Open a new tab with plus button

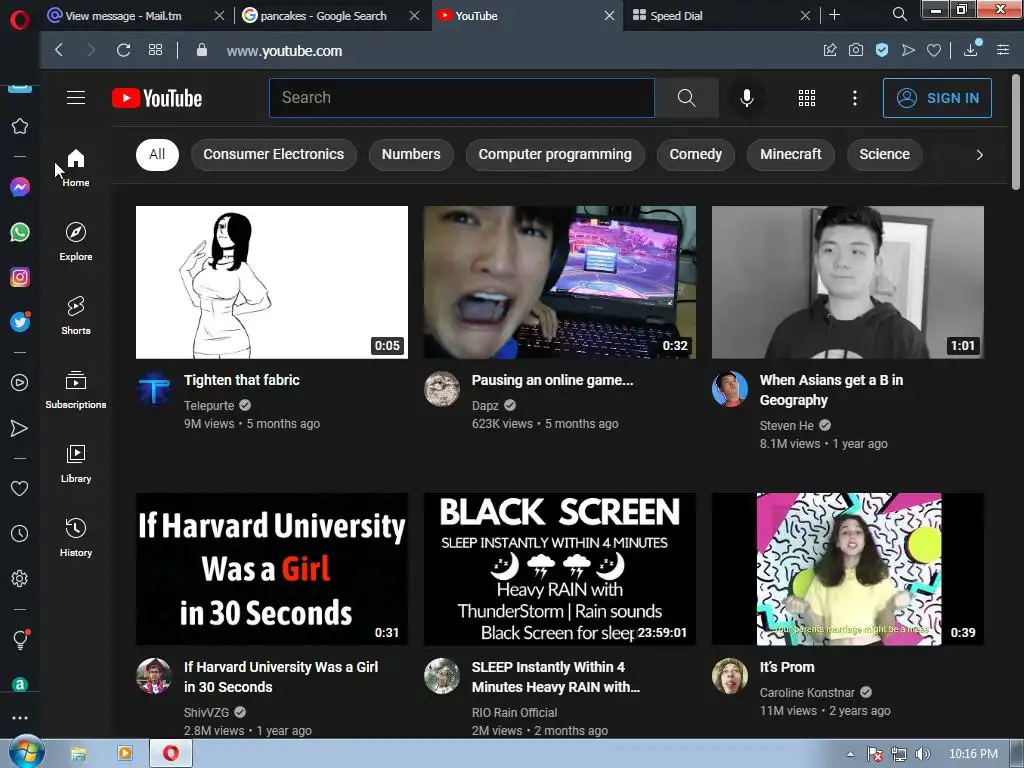(835, 15)
